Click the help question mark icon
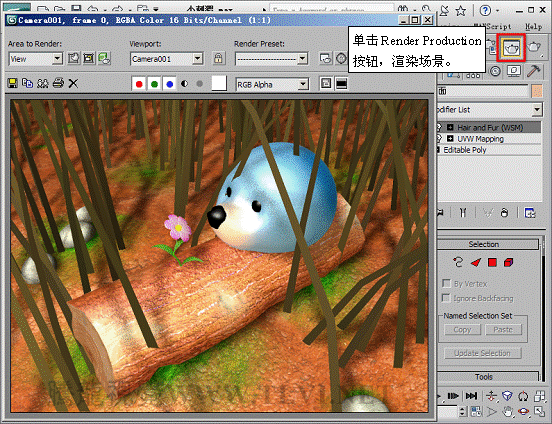Screen dimensions: 552x424 (485, 11)
